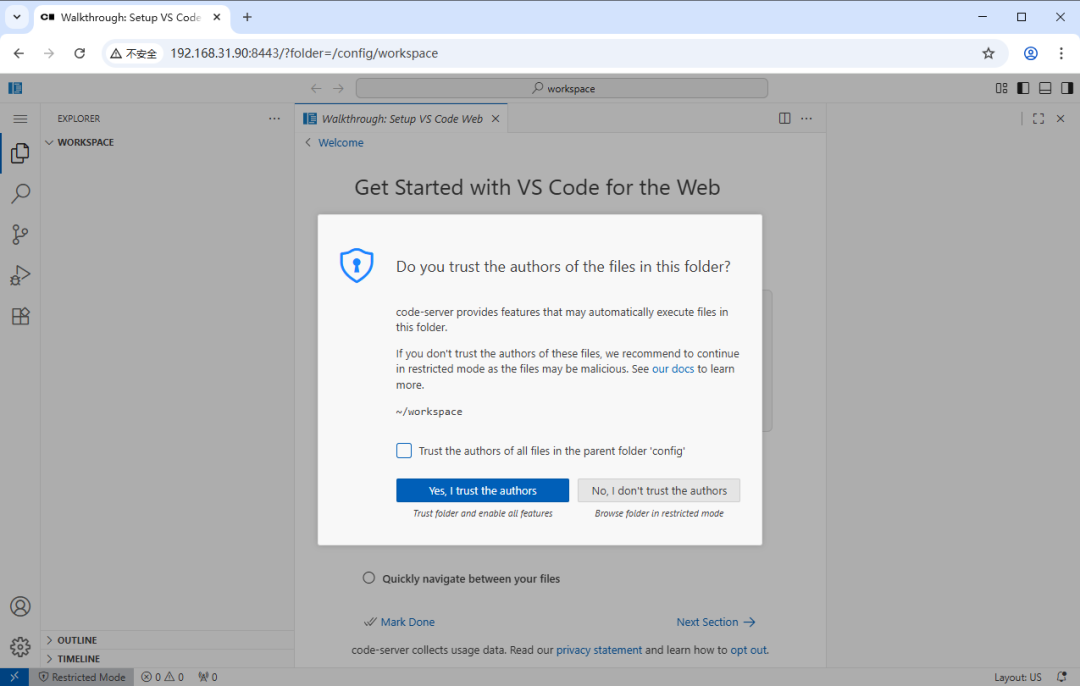Open the Manage gear icon
This screenshot has height=686, width=1080.
[x=20, y=647]
